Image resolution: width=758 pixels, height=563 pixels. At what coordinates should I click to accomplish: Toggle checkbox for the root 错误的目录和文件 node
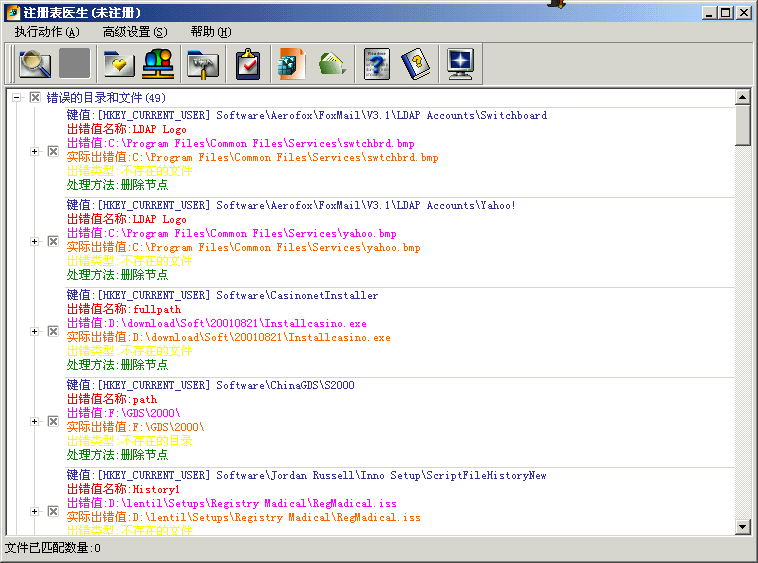tap(35, 98)
